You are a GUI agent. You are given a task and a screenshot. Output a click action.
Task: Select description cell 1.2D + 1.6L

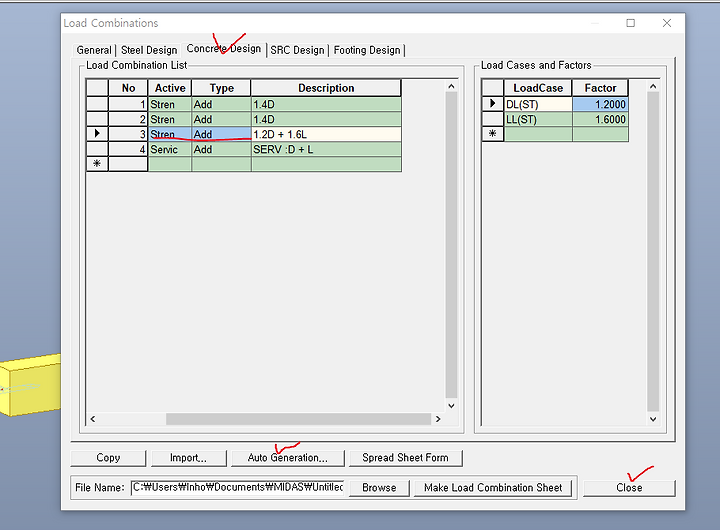[x=326, y=134]
